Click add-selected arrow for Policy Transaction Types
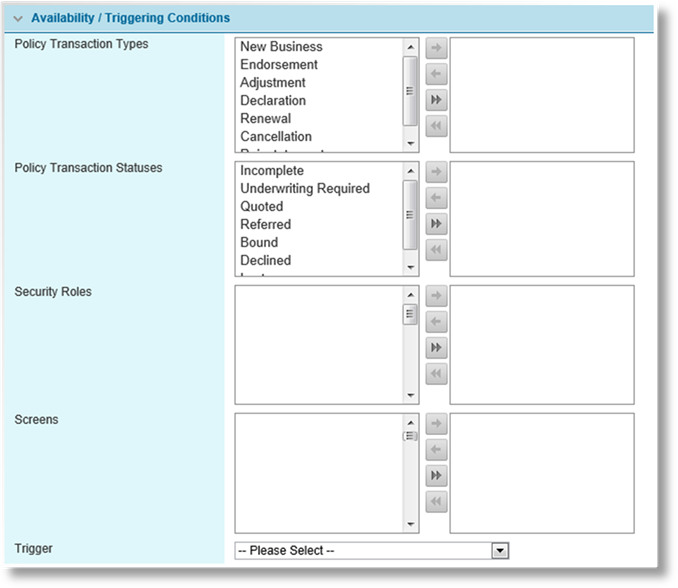Viewport: 678px width, 588px height. click(436, 48)
